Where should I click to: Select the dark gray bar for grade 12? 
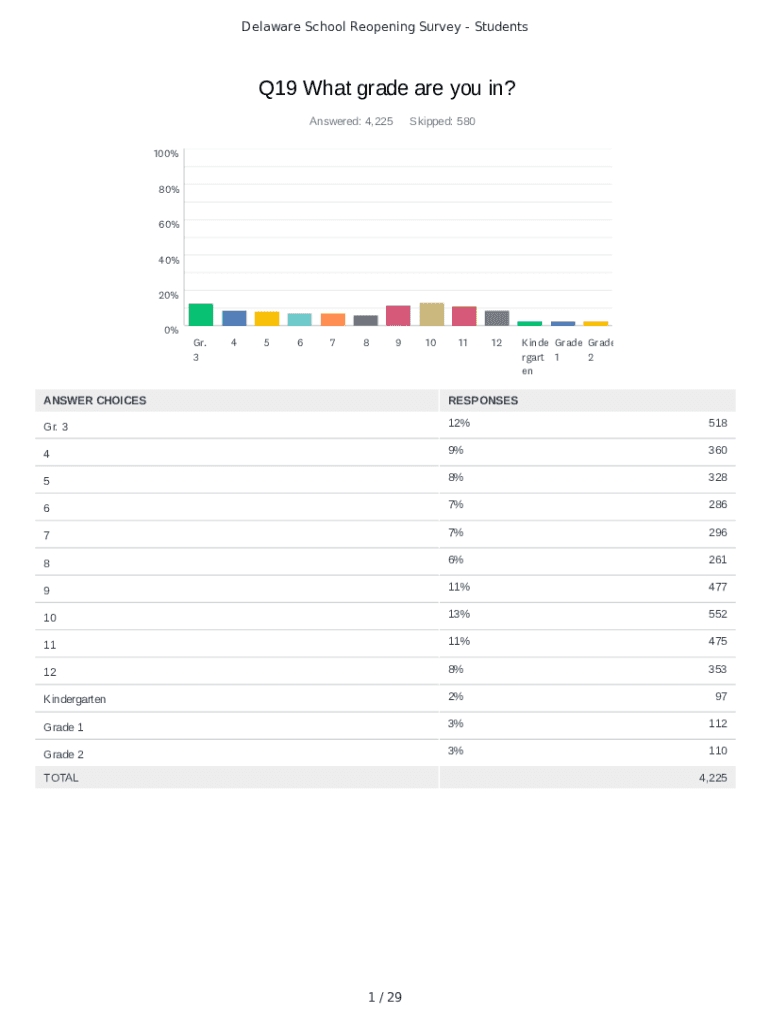click(x=497, y=318)
